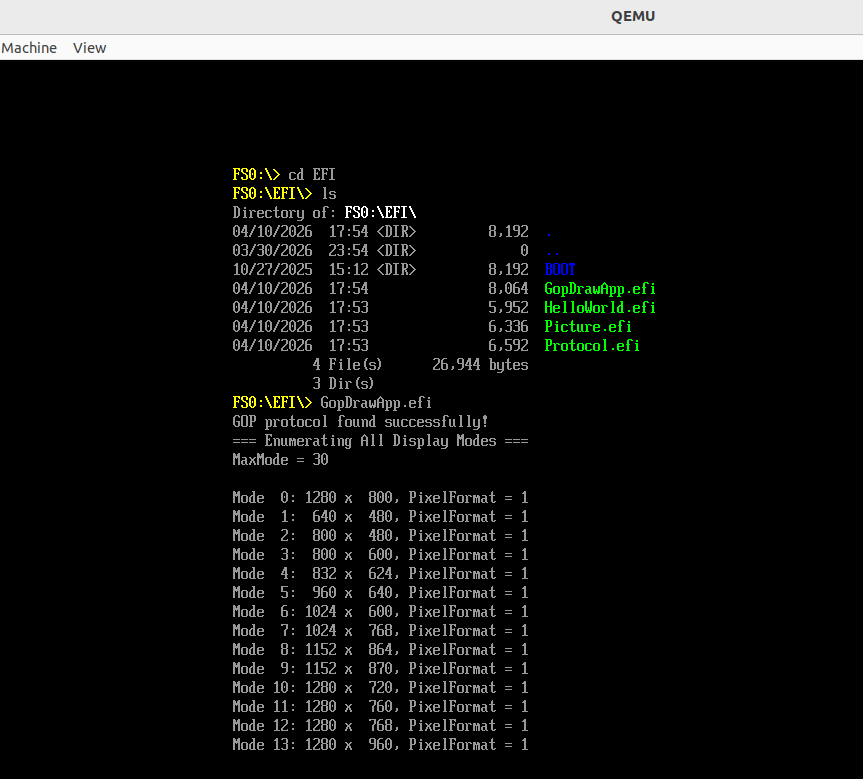This screenshot has width=863, height=779.
Task: Click the Mode 1: 640 x 480 line
Action: (x=380, y=516)
